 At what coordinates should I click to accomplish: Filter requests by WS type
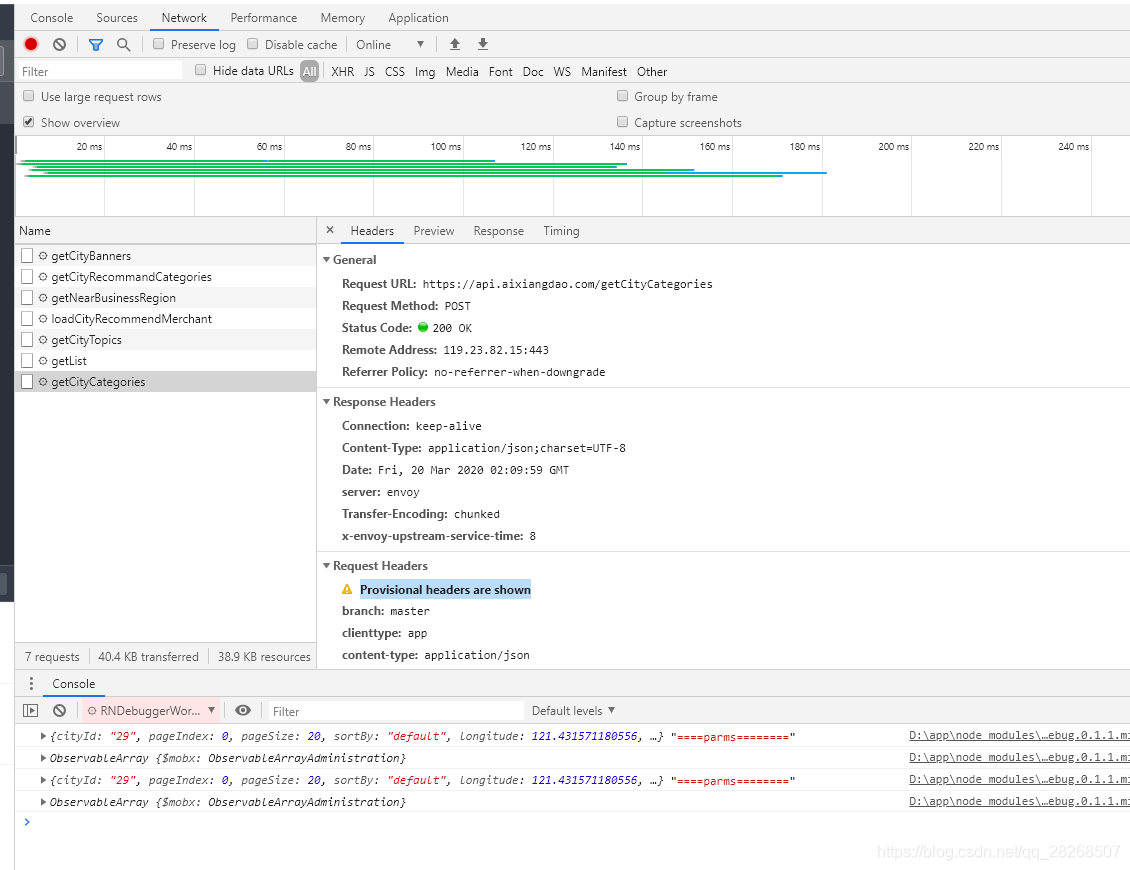[x=562, y=71]
